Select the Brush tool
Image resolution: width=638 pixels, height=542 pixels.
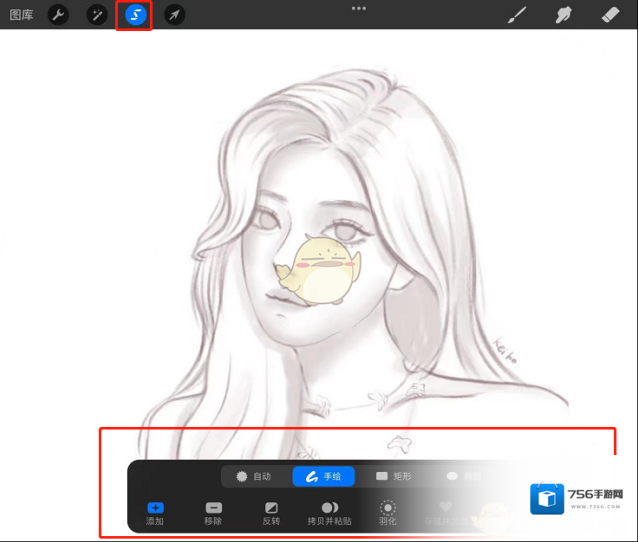516,15
